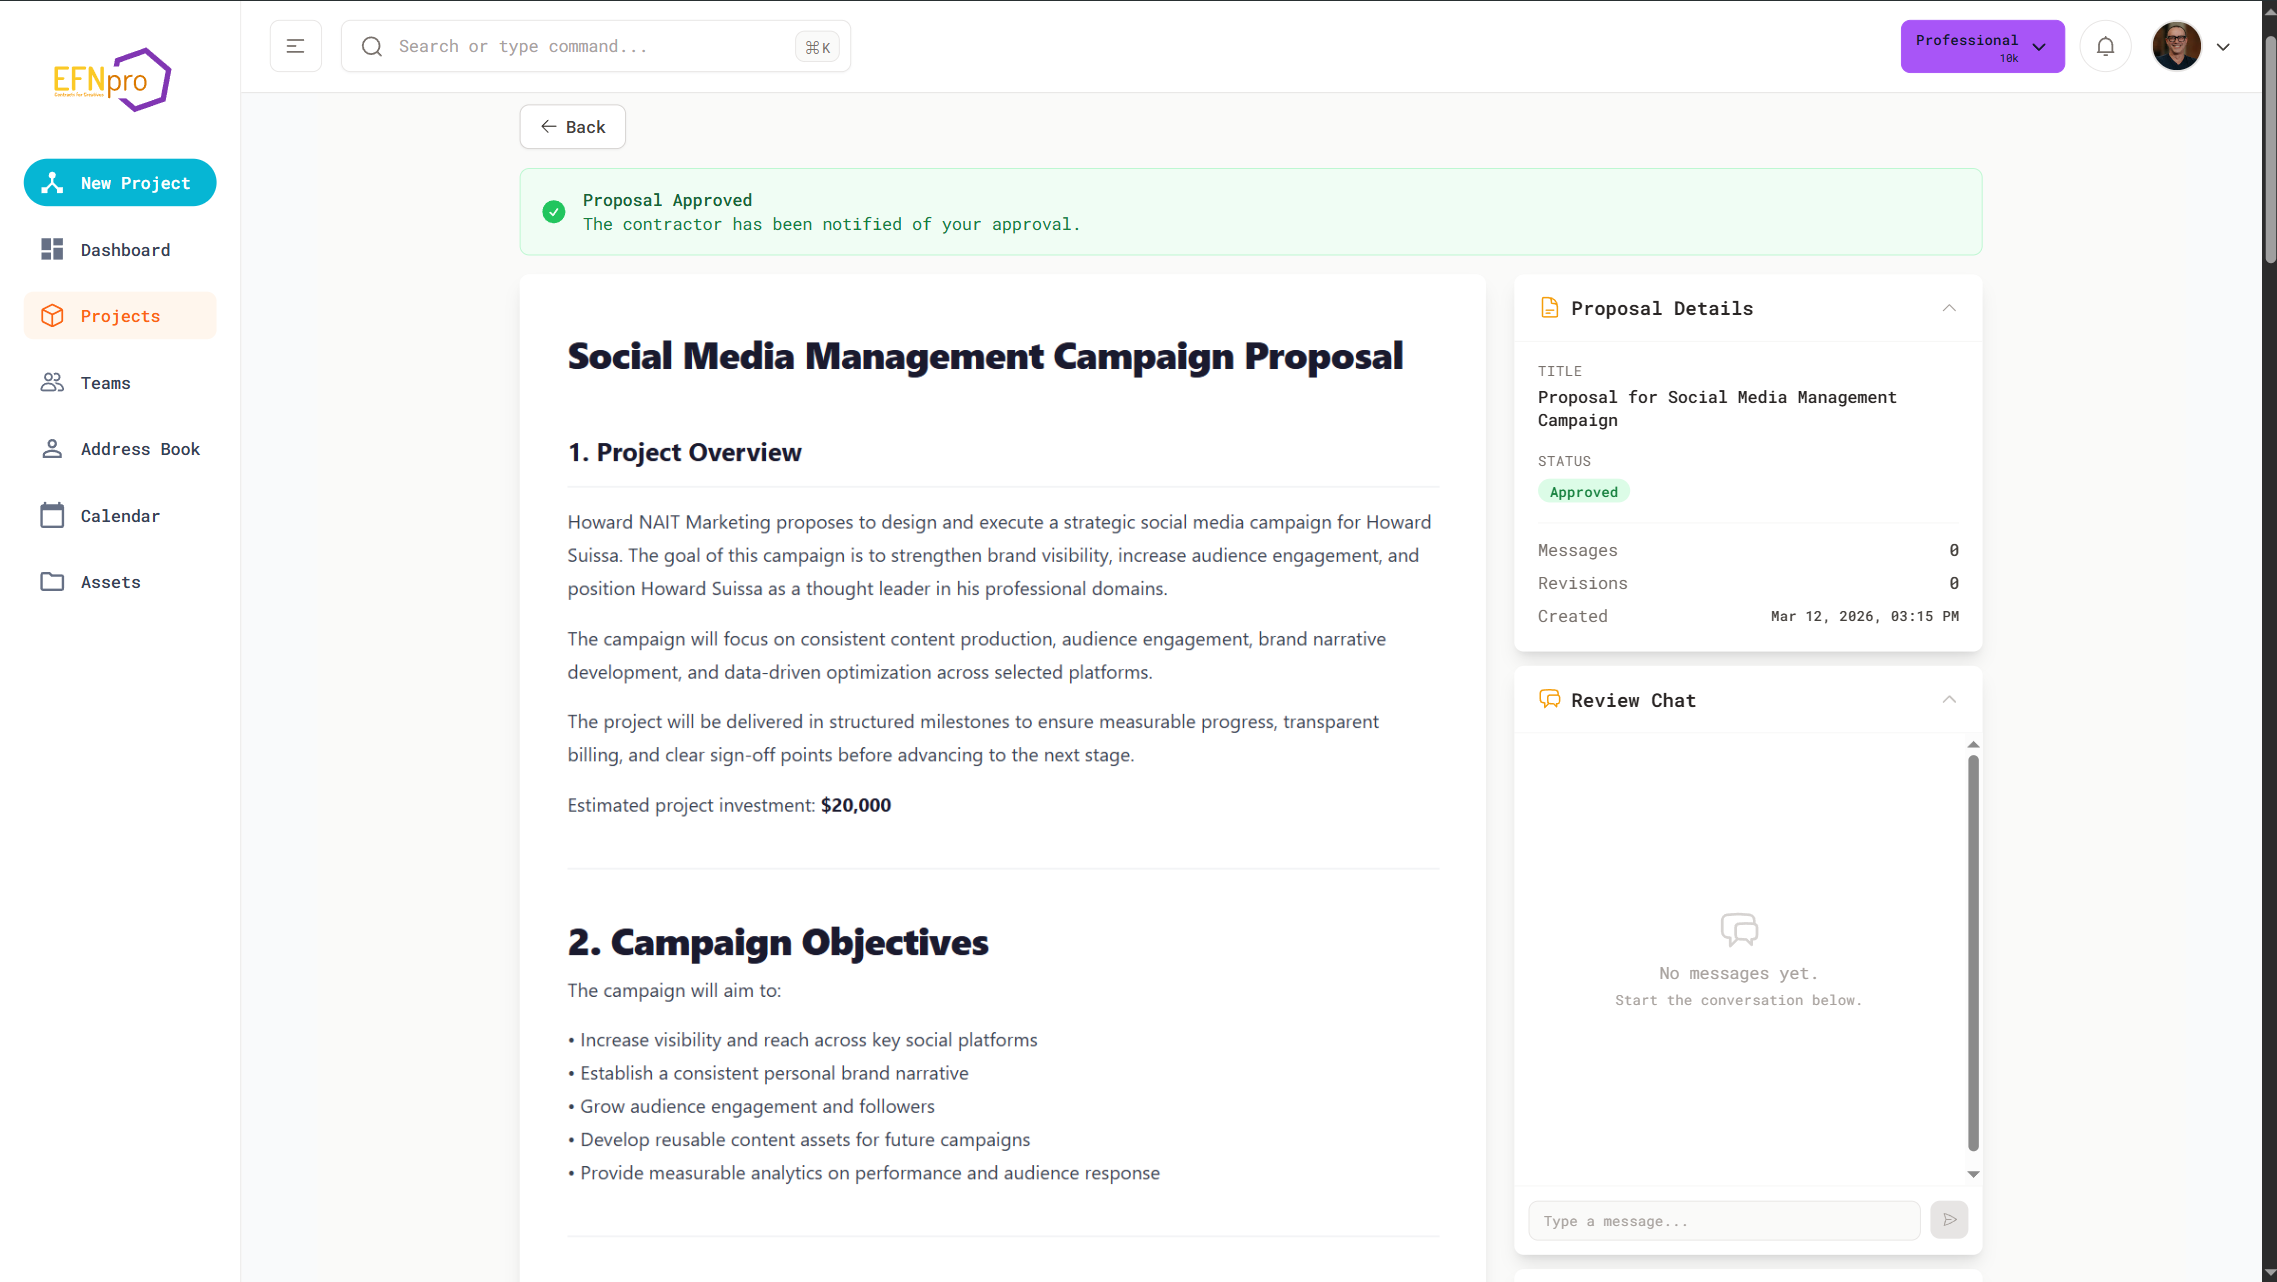Click the Proposal Approved banner text
The image size is (2277, 1282).
tap(667, 200)
